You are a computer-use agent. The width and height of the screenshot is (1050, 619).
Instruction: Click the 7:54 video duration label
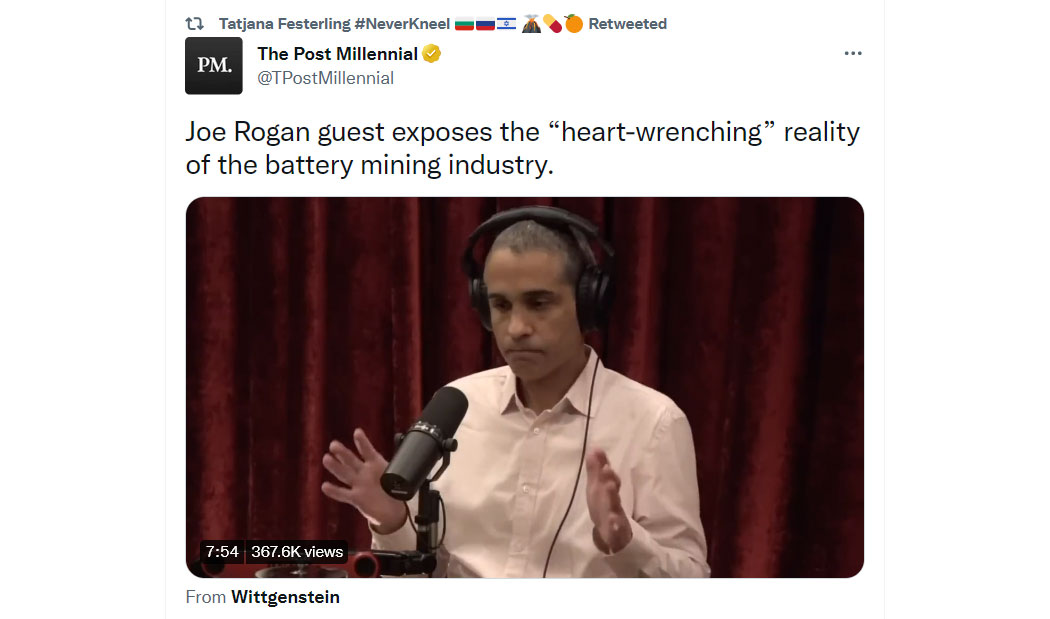pyautogui.click(x=222, y=551)
